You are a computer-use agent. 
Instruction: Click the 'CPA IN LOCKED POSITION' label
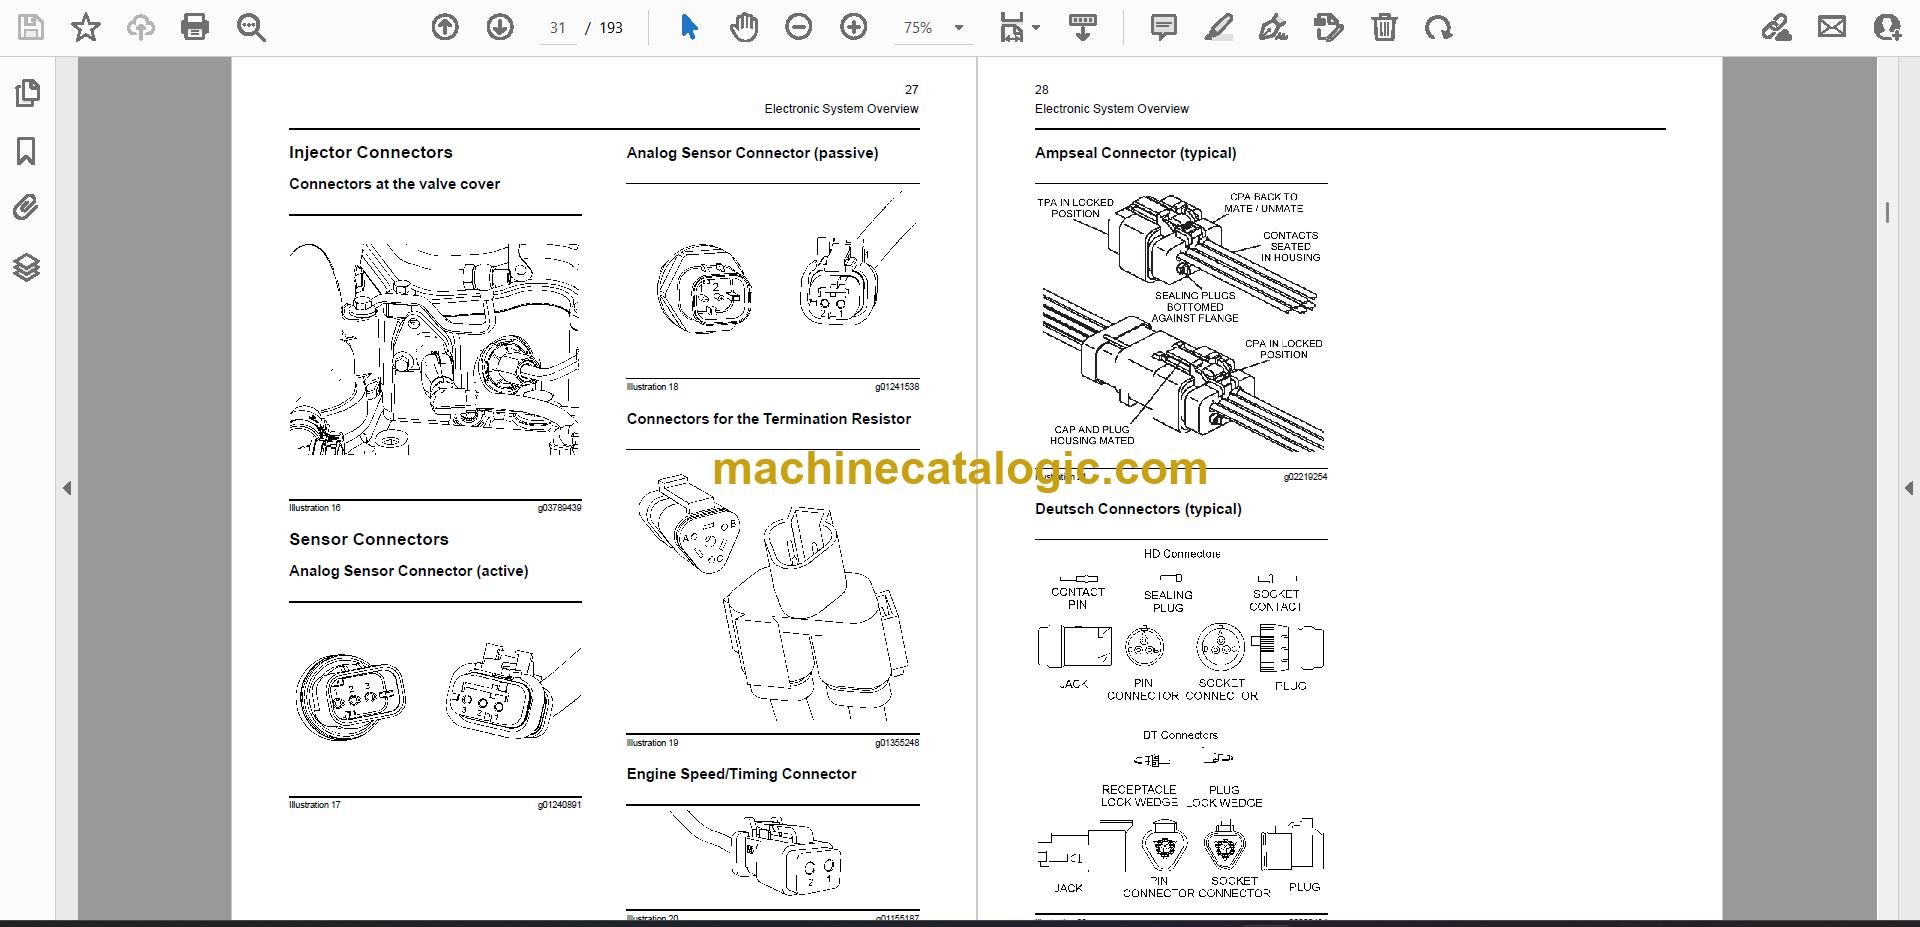click(1283, 349)
